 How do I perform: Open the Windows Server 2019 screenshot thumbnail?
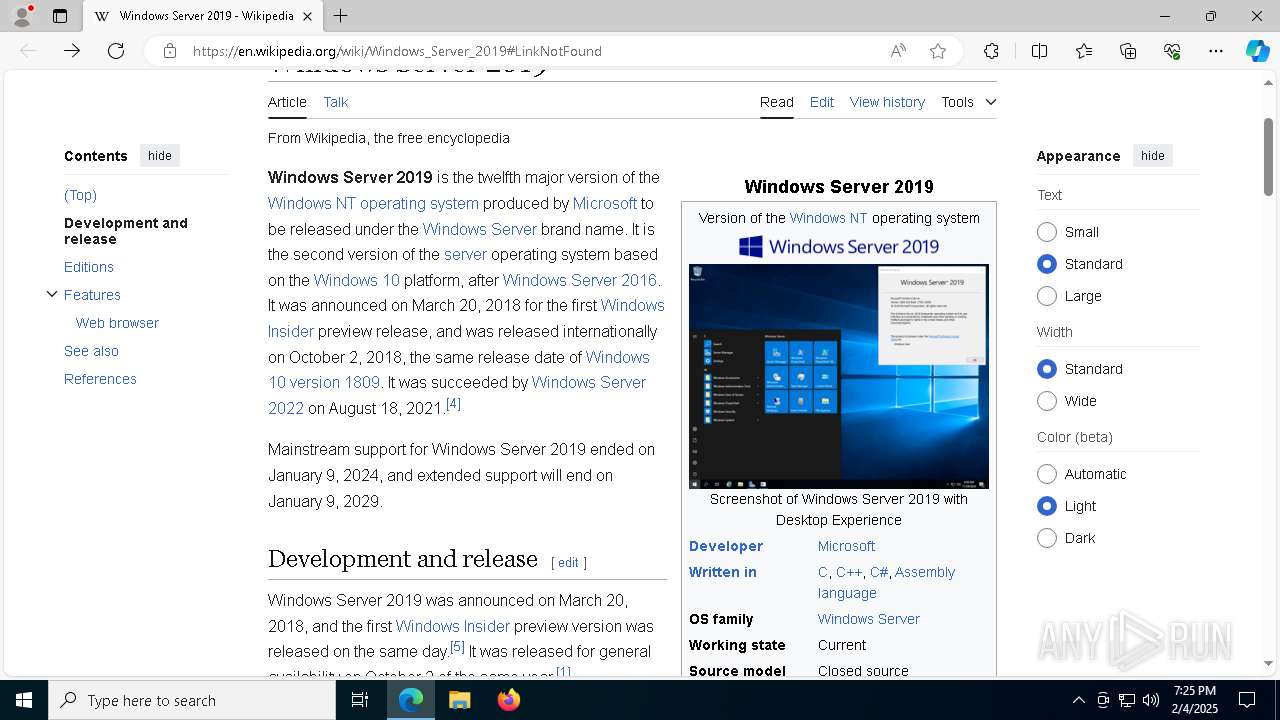(839, 376)
